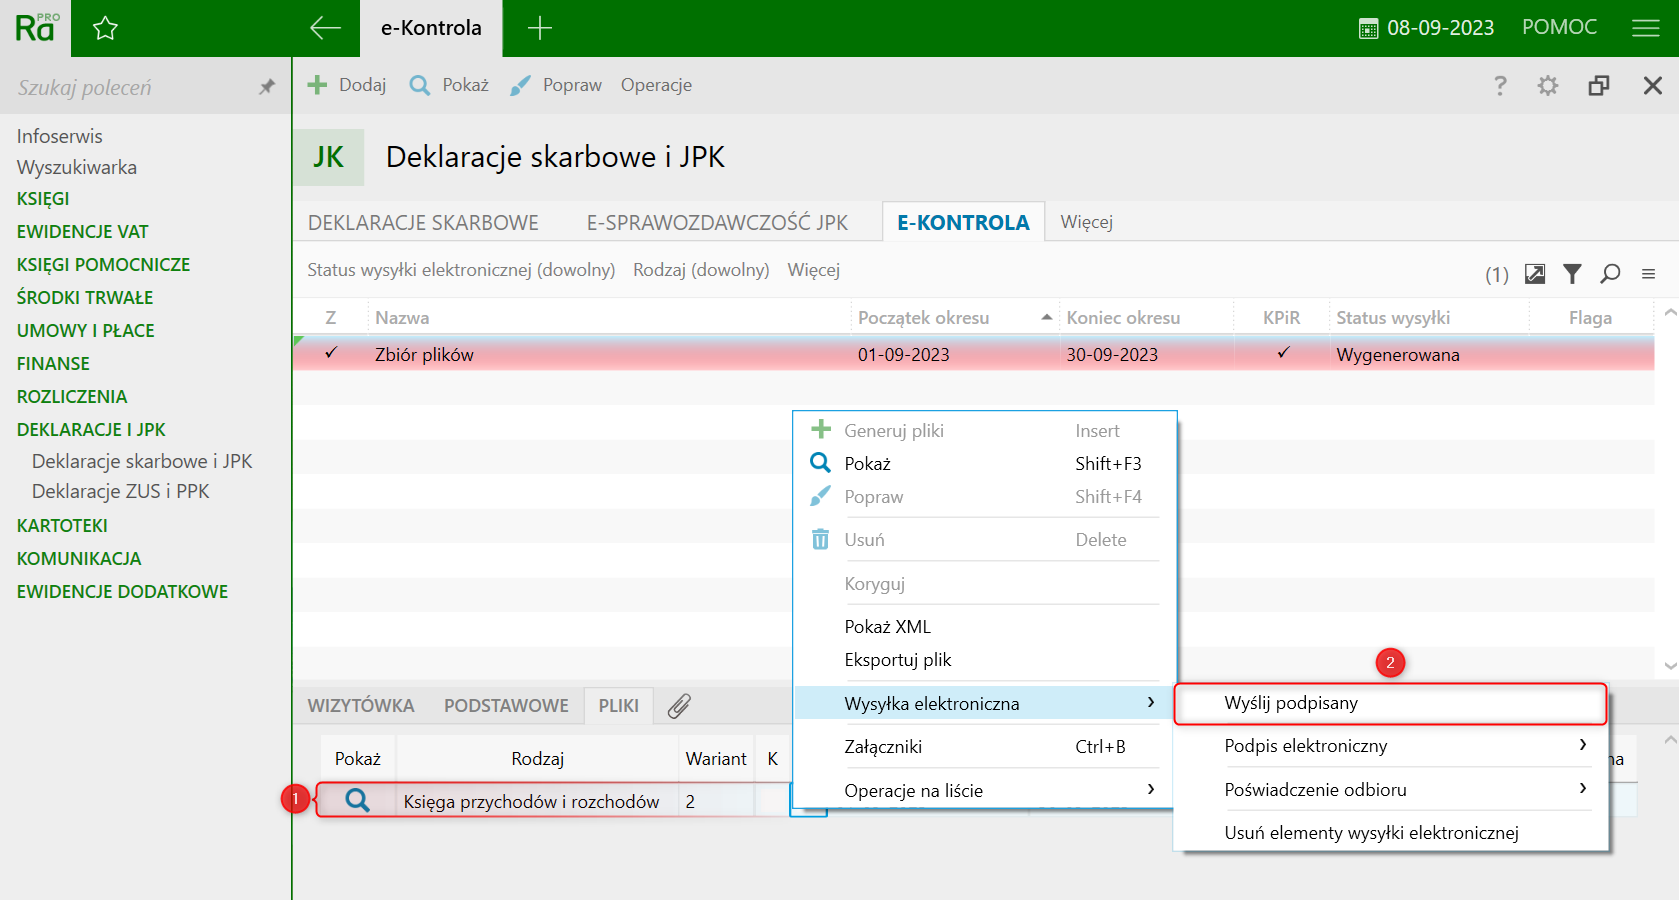
Task: Sort by Status wysyłki column header
Action: [1393, 318]
